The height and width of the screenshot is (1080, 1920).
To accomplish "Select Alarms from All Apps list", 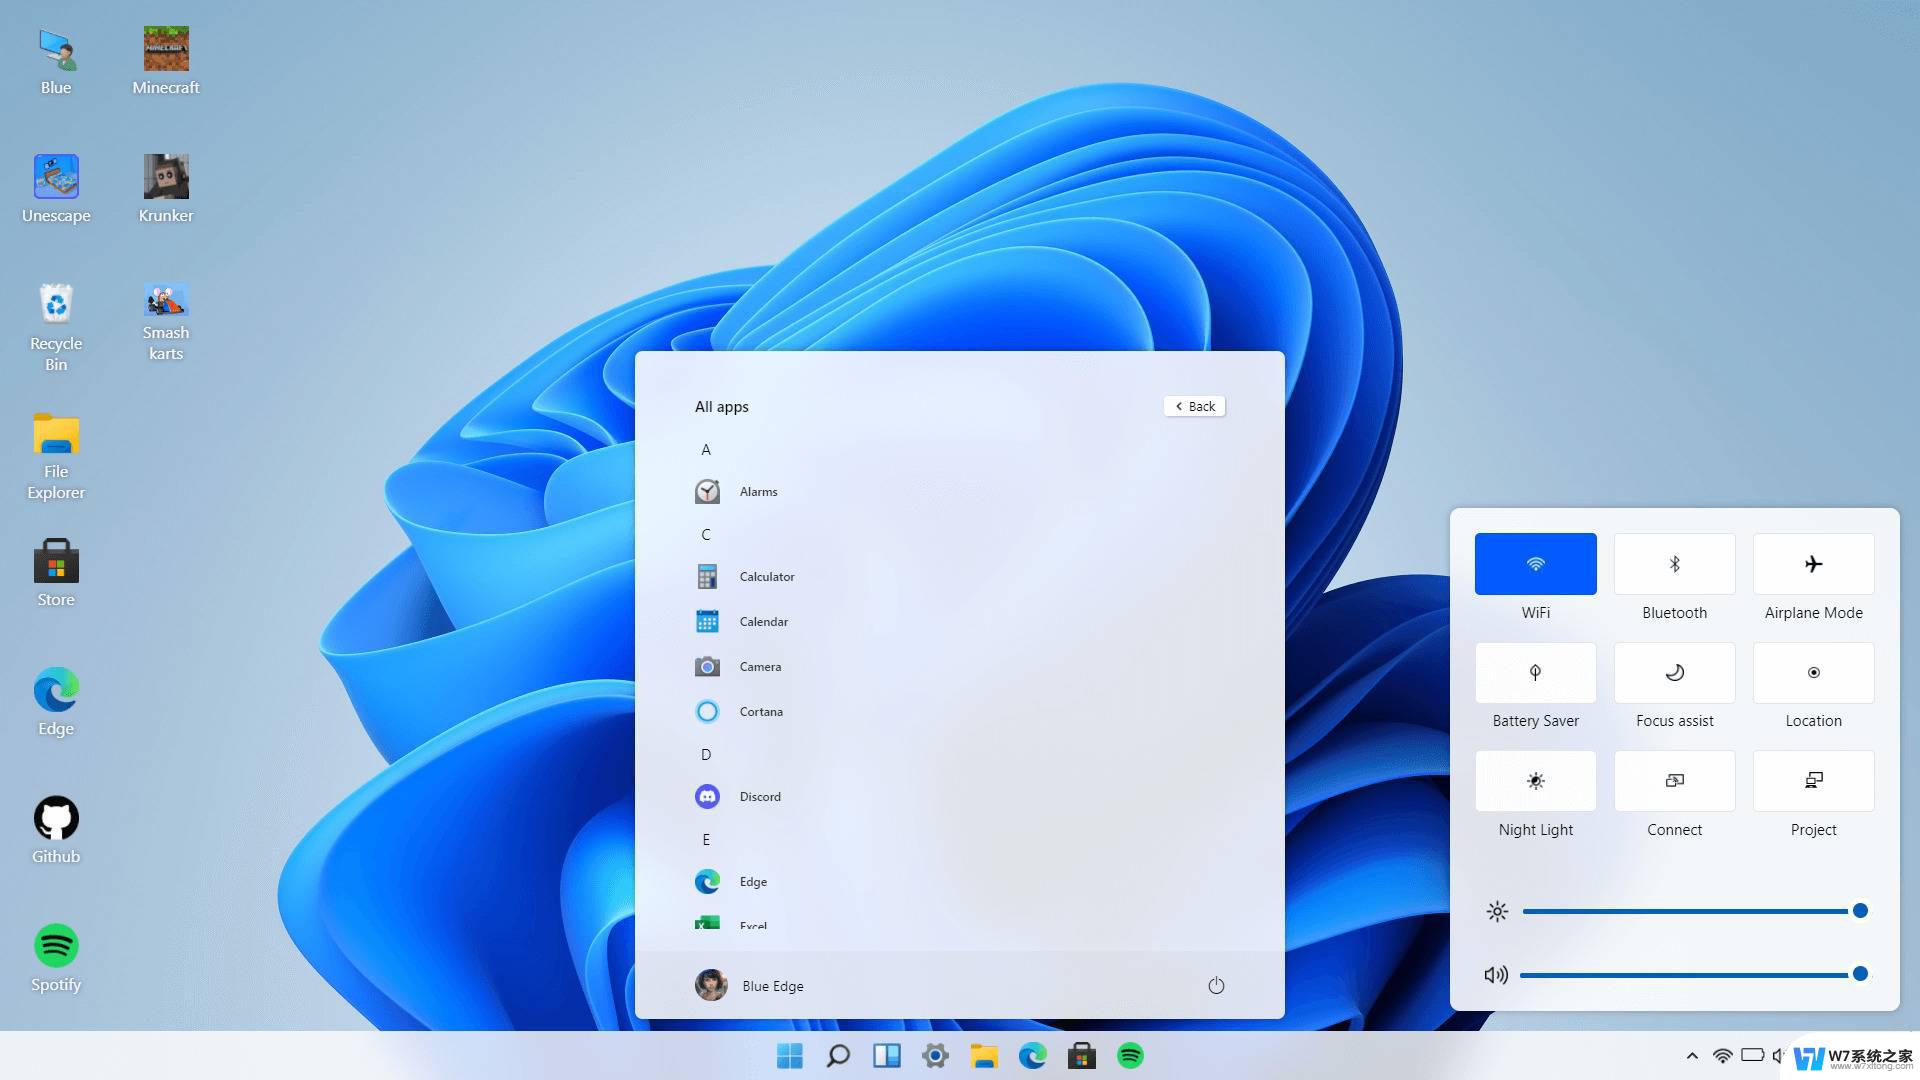I will [758, 491].
